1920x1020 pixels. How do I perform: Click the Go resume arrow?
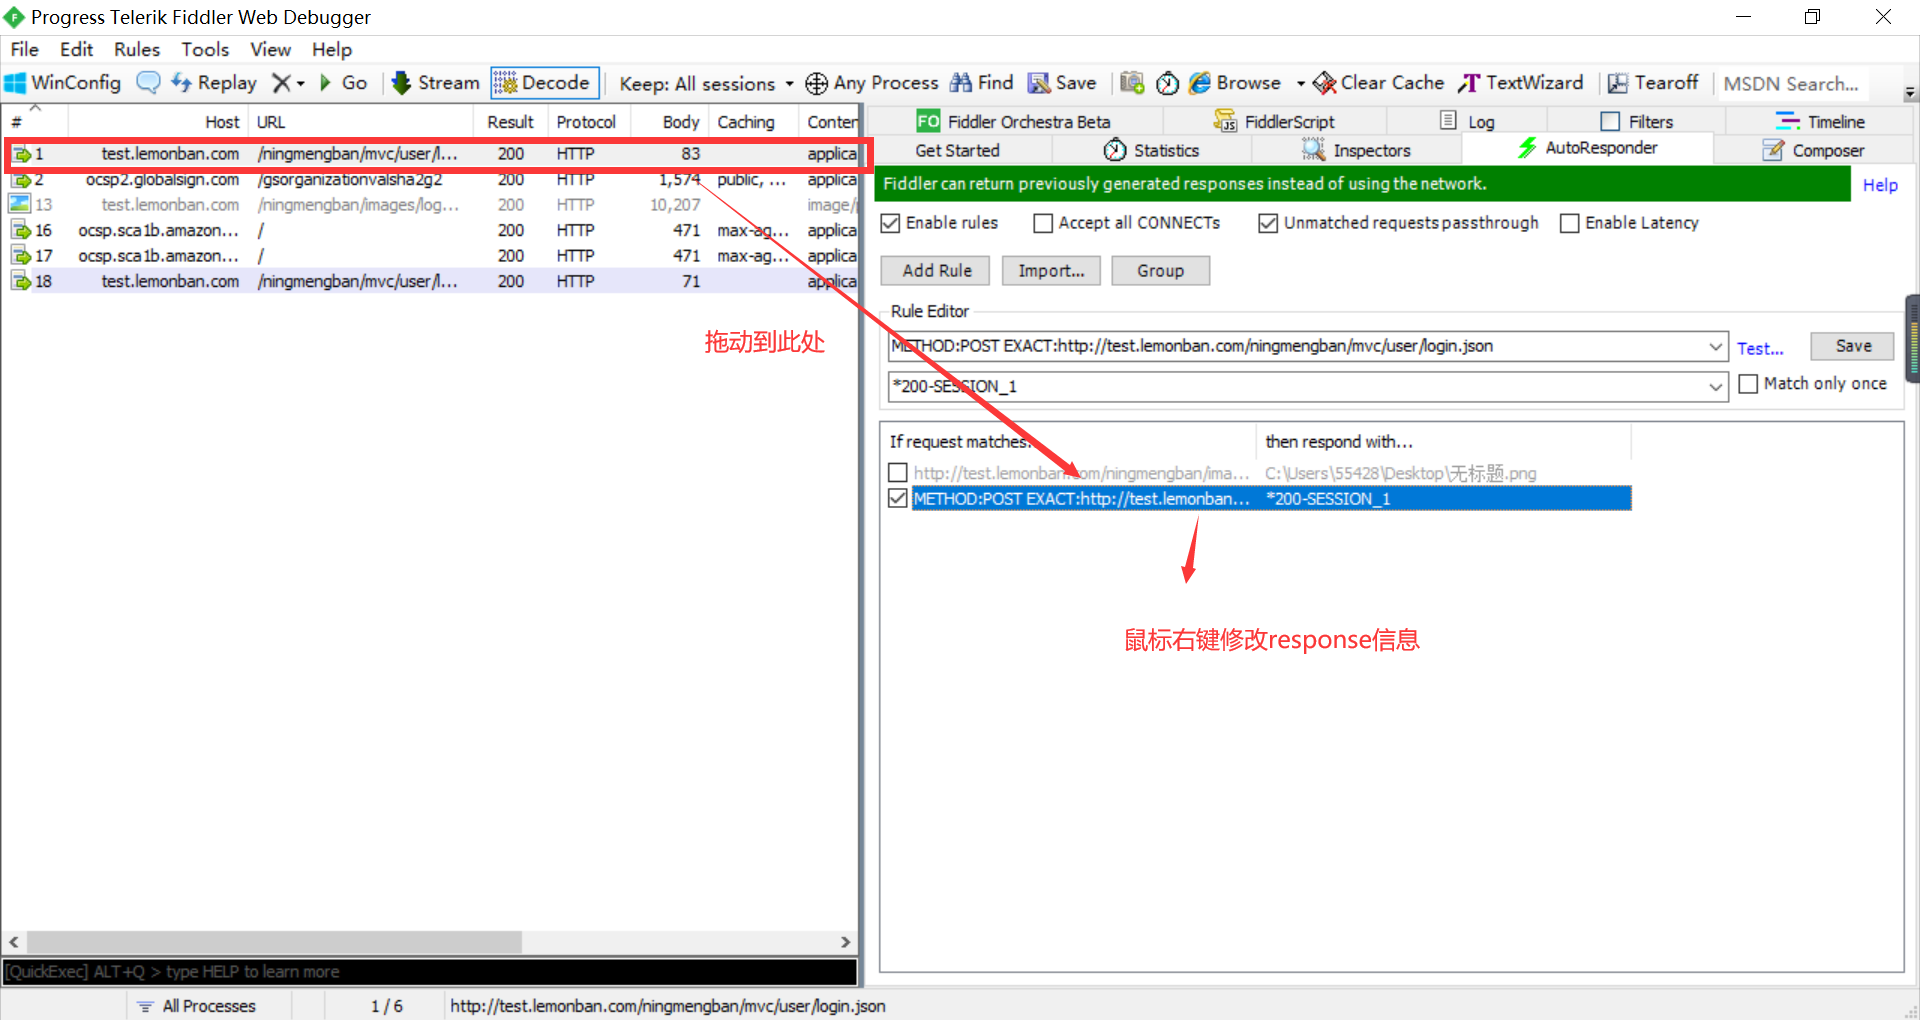pyautogui.click(x=343, y=83)
